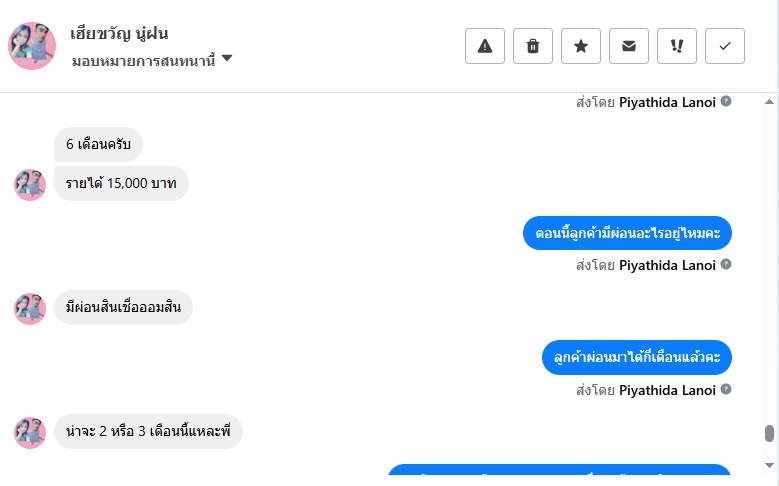Star this conversation

pyautogui.click(x=581, y=46)
